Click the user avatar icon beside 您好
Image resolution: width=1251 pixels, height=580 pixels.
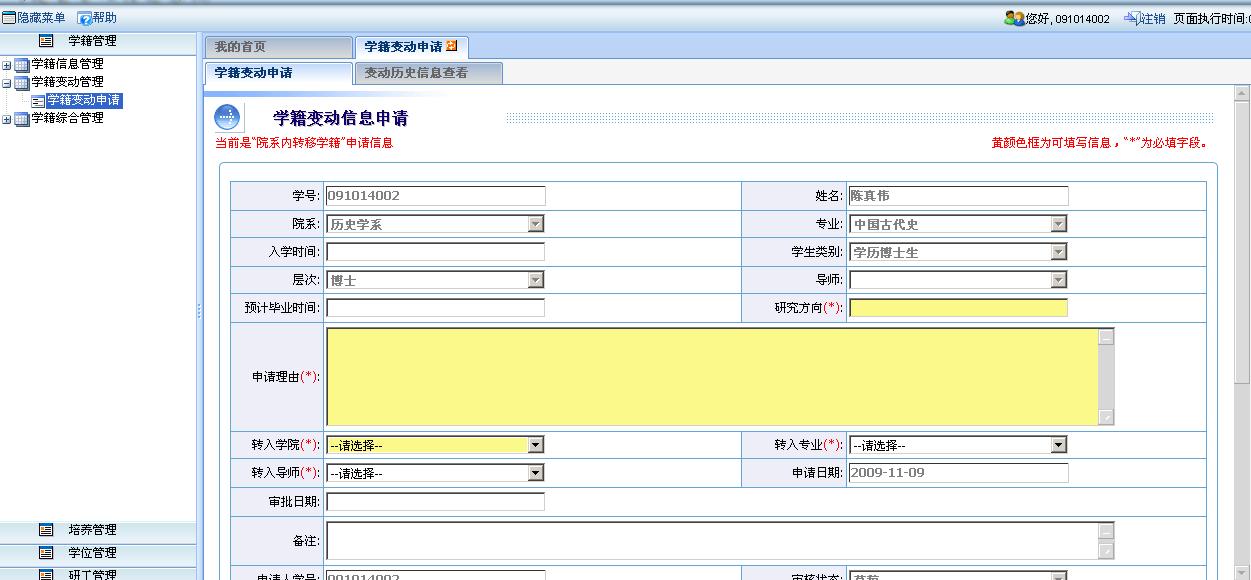click(x=1013, y=18)
